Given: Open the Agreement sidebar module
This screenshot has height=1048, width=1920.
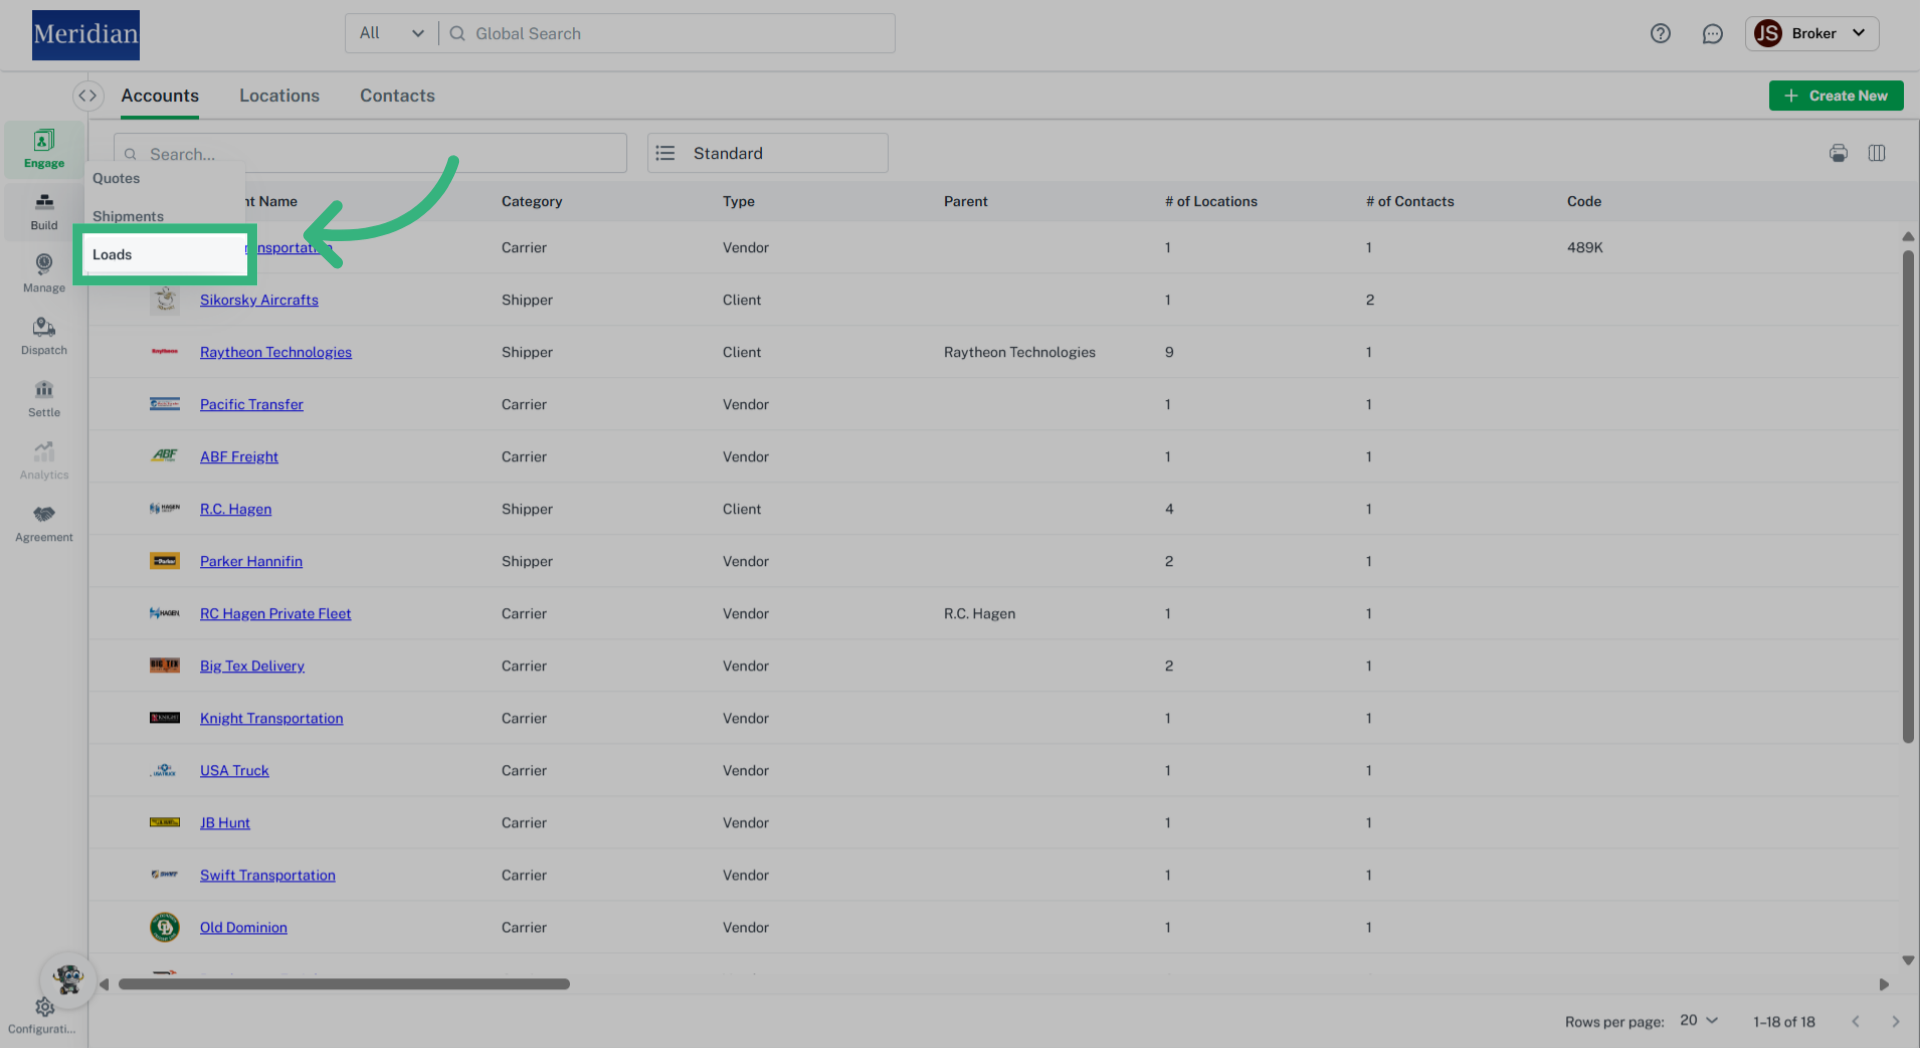Looking at the screenshot, I should click(x=44, y=523).
